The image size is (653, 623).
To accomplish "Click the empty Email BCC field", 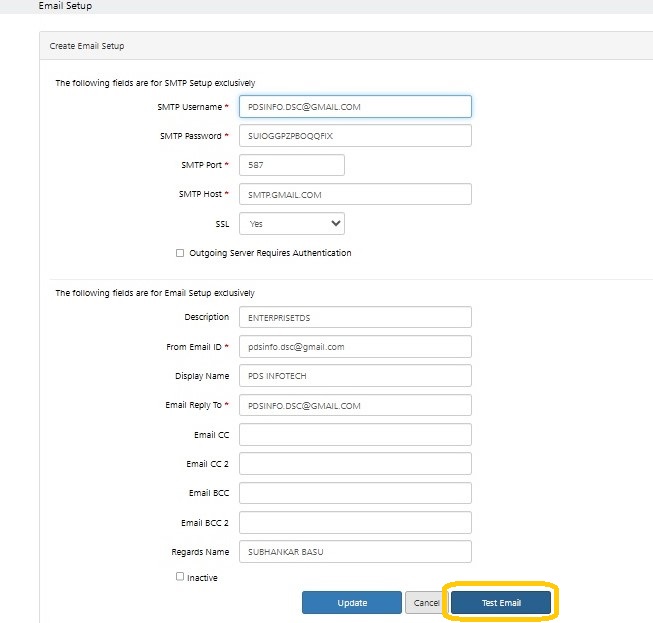I will coord(355,493).
